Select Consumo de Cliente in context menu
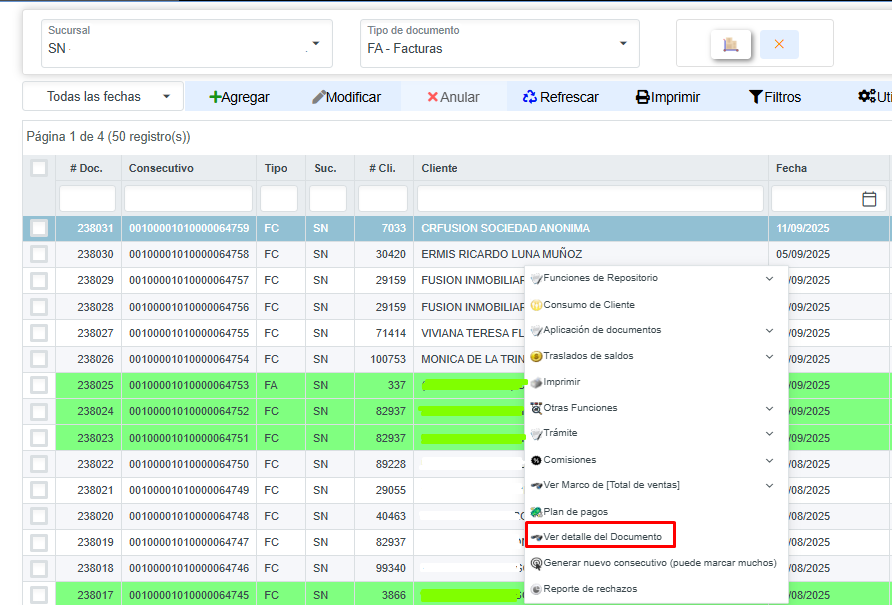This screenshot has width=892, height=605. coord(588,304)
